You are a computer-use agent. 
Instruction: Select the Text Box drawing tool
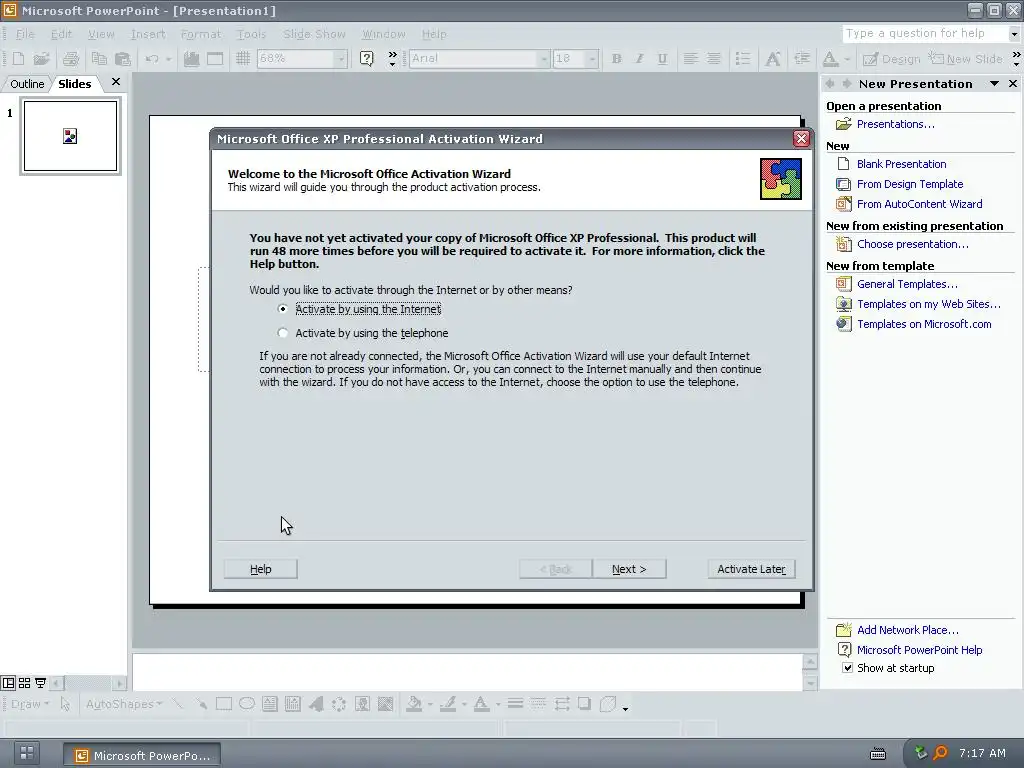[x=270, y=704]
